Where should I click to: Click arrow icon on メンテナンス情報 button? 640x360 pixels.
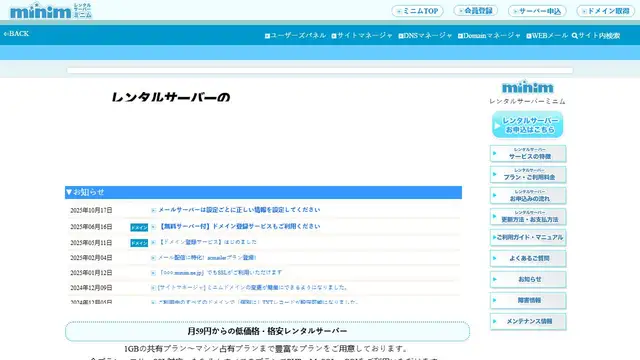(495, 321)
